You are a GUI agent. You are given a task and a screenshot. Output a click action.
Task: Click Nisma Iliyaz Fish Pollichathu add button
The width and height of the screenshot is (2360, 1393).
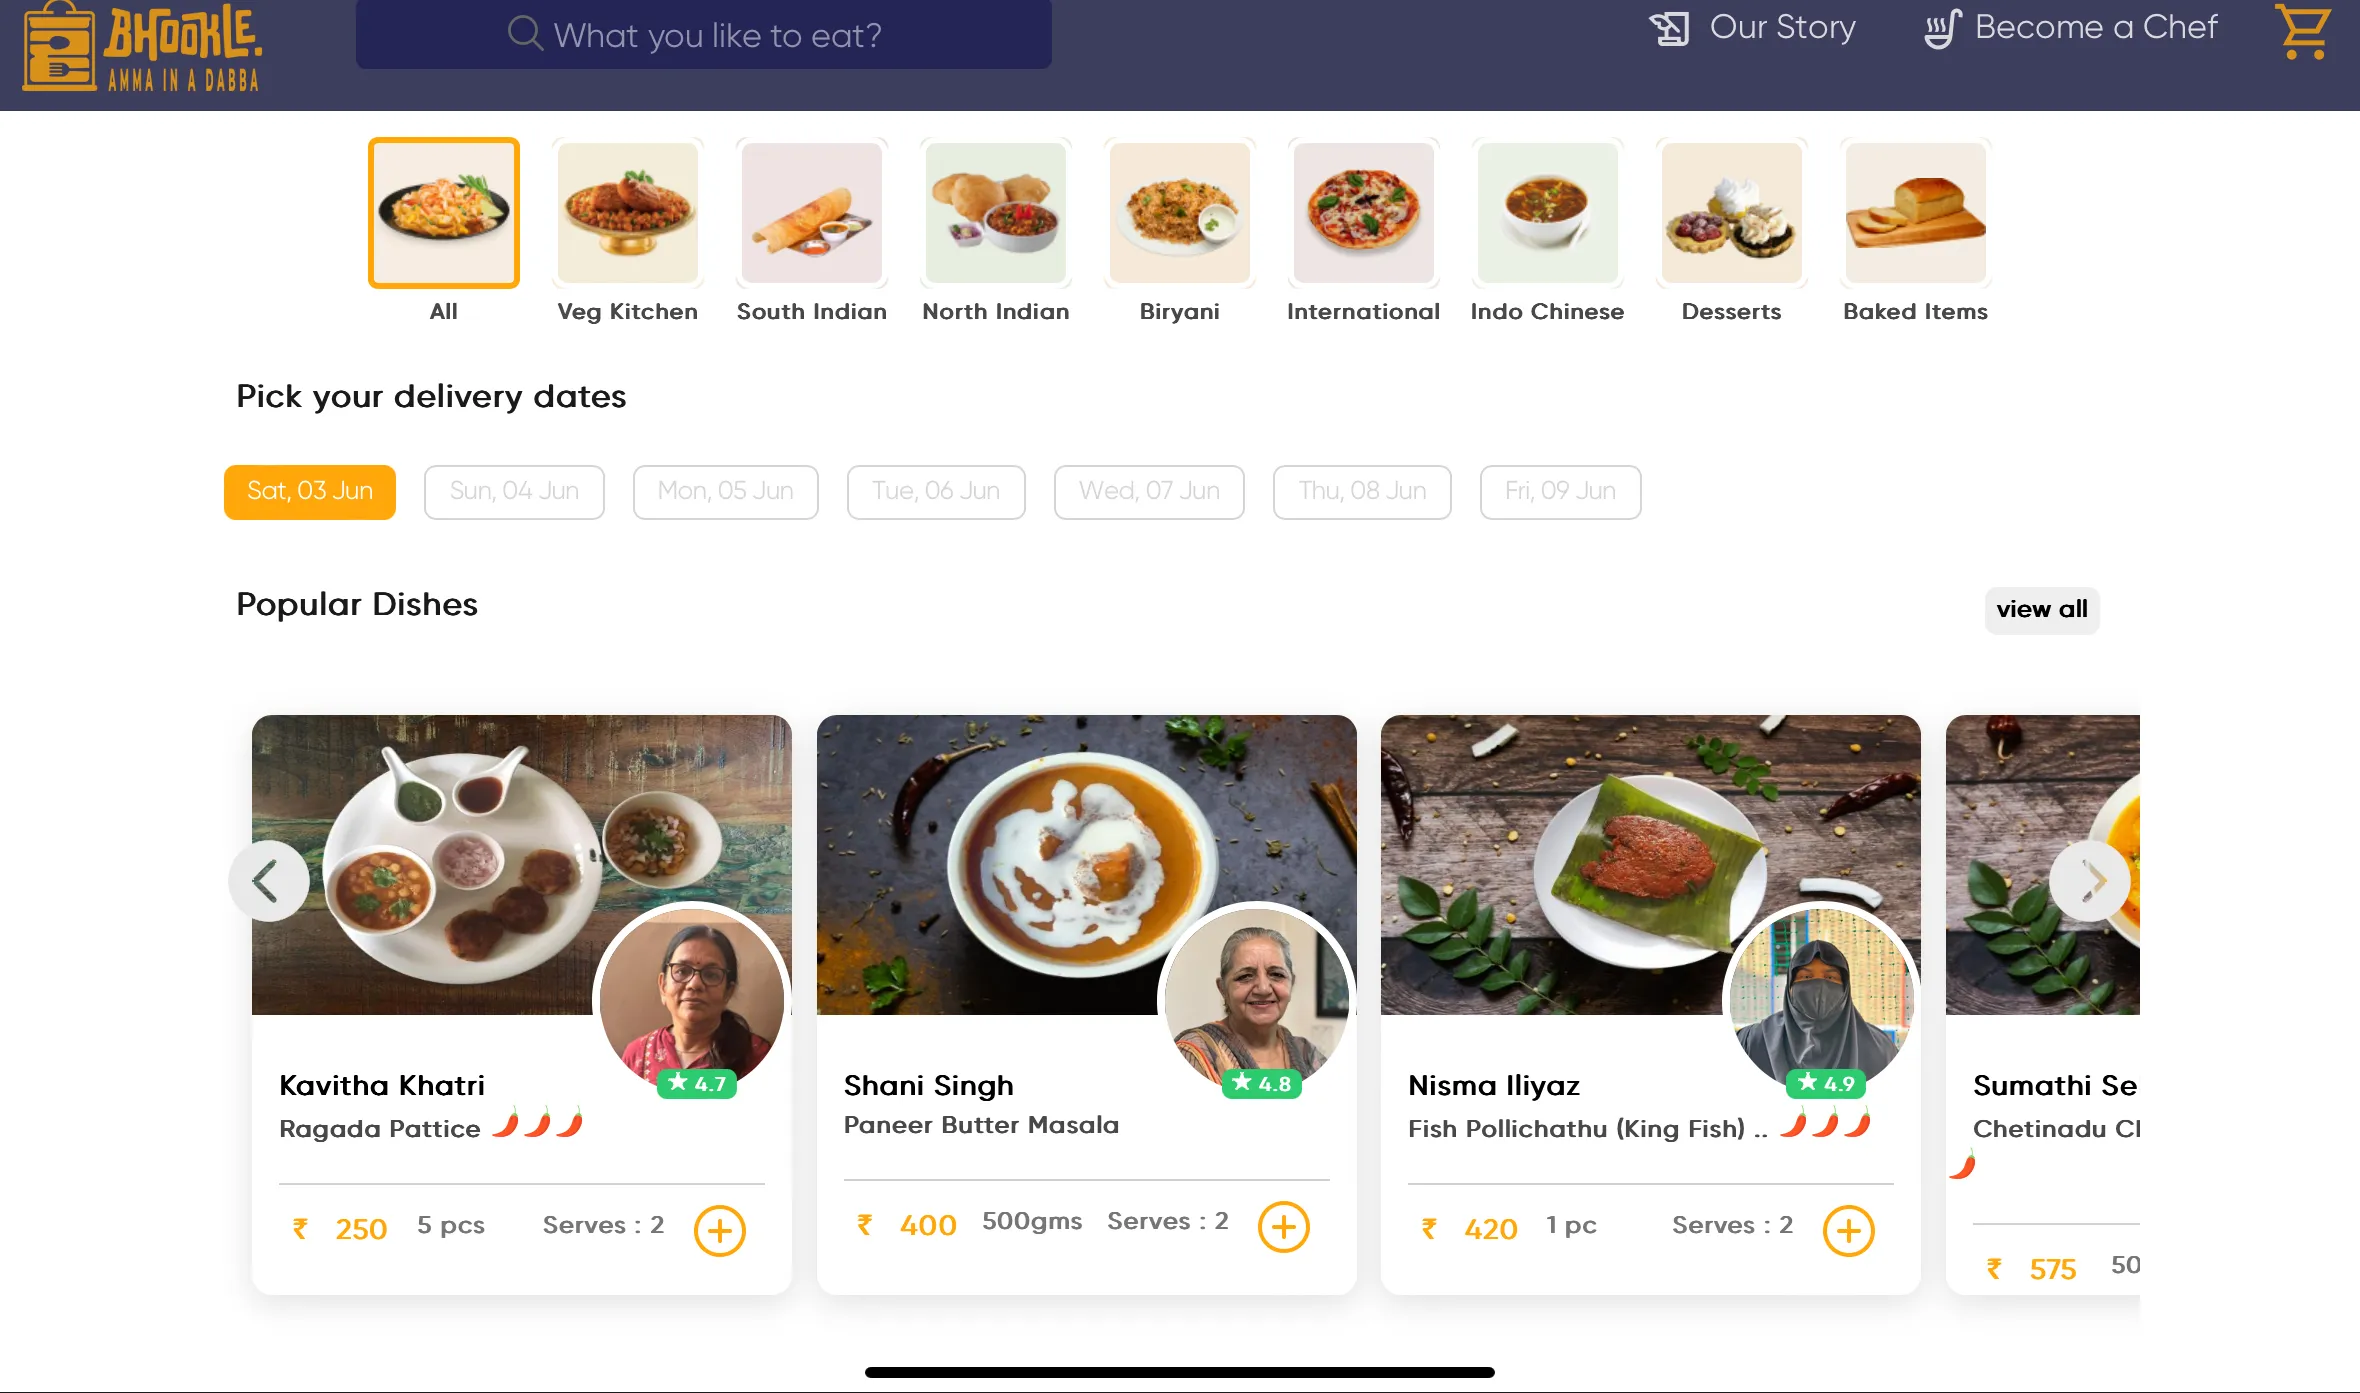point(1849,1230)
